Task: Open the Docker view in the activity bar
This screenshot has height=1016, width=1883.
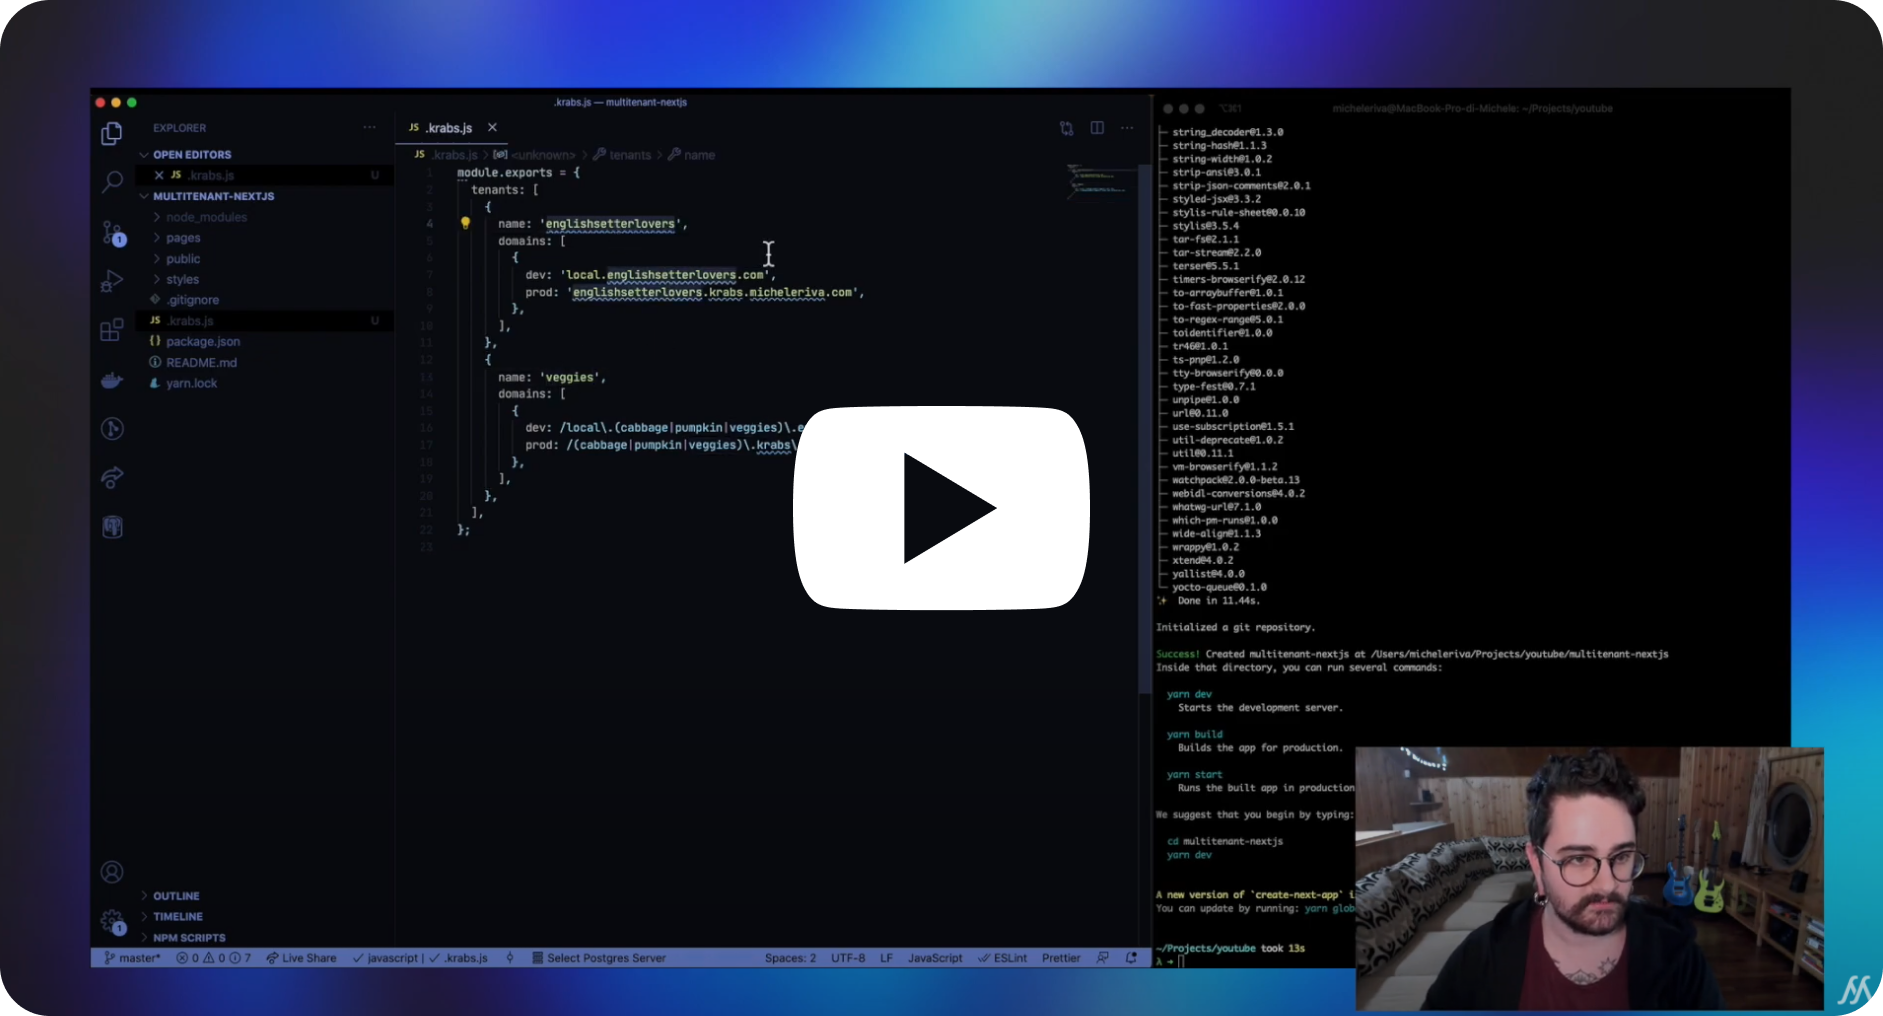Action: pyautogui.click(x=112, y=380)
